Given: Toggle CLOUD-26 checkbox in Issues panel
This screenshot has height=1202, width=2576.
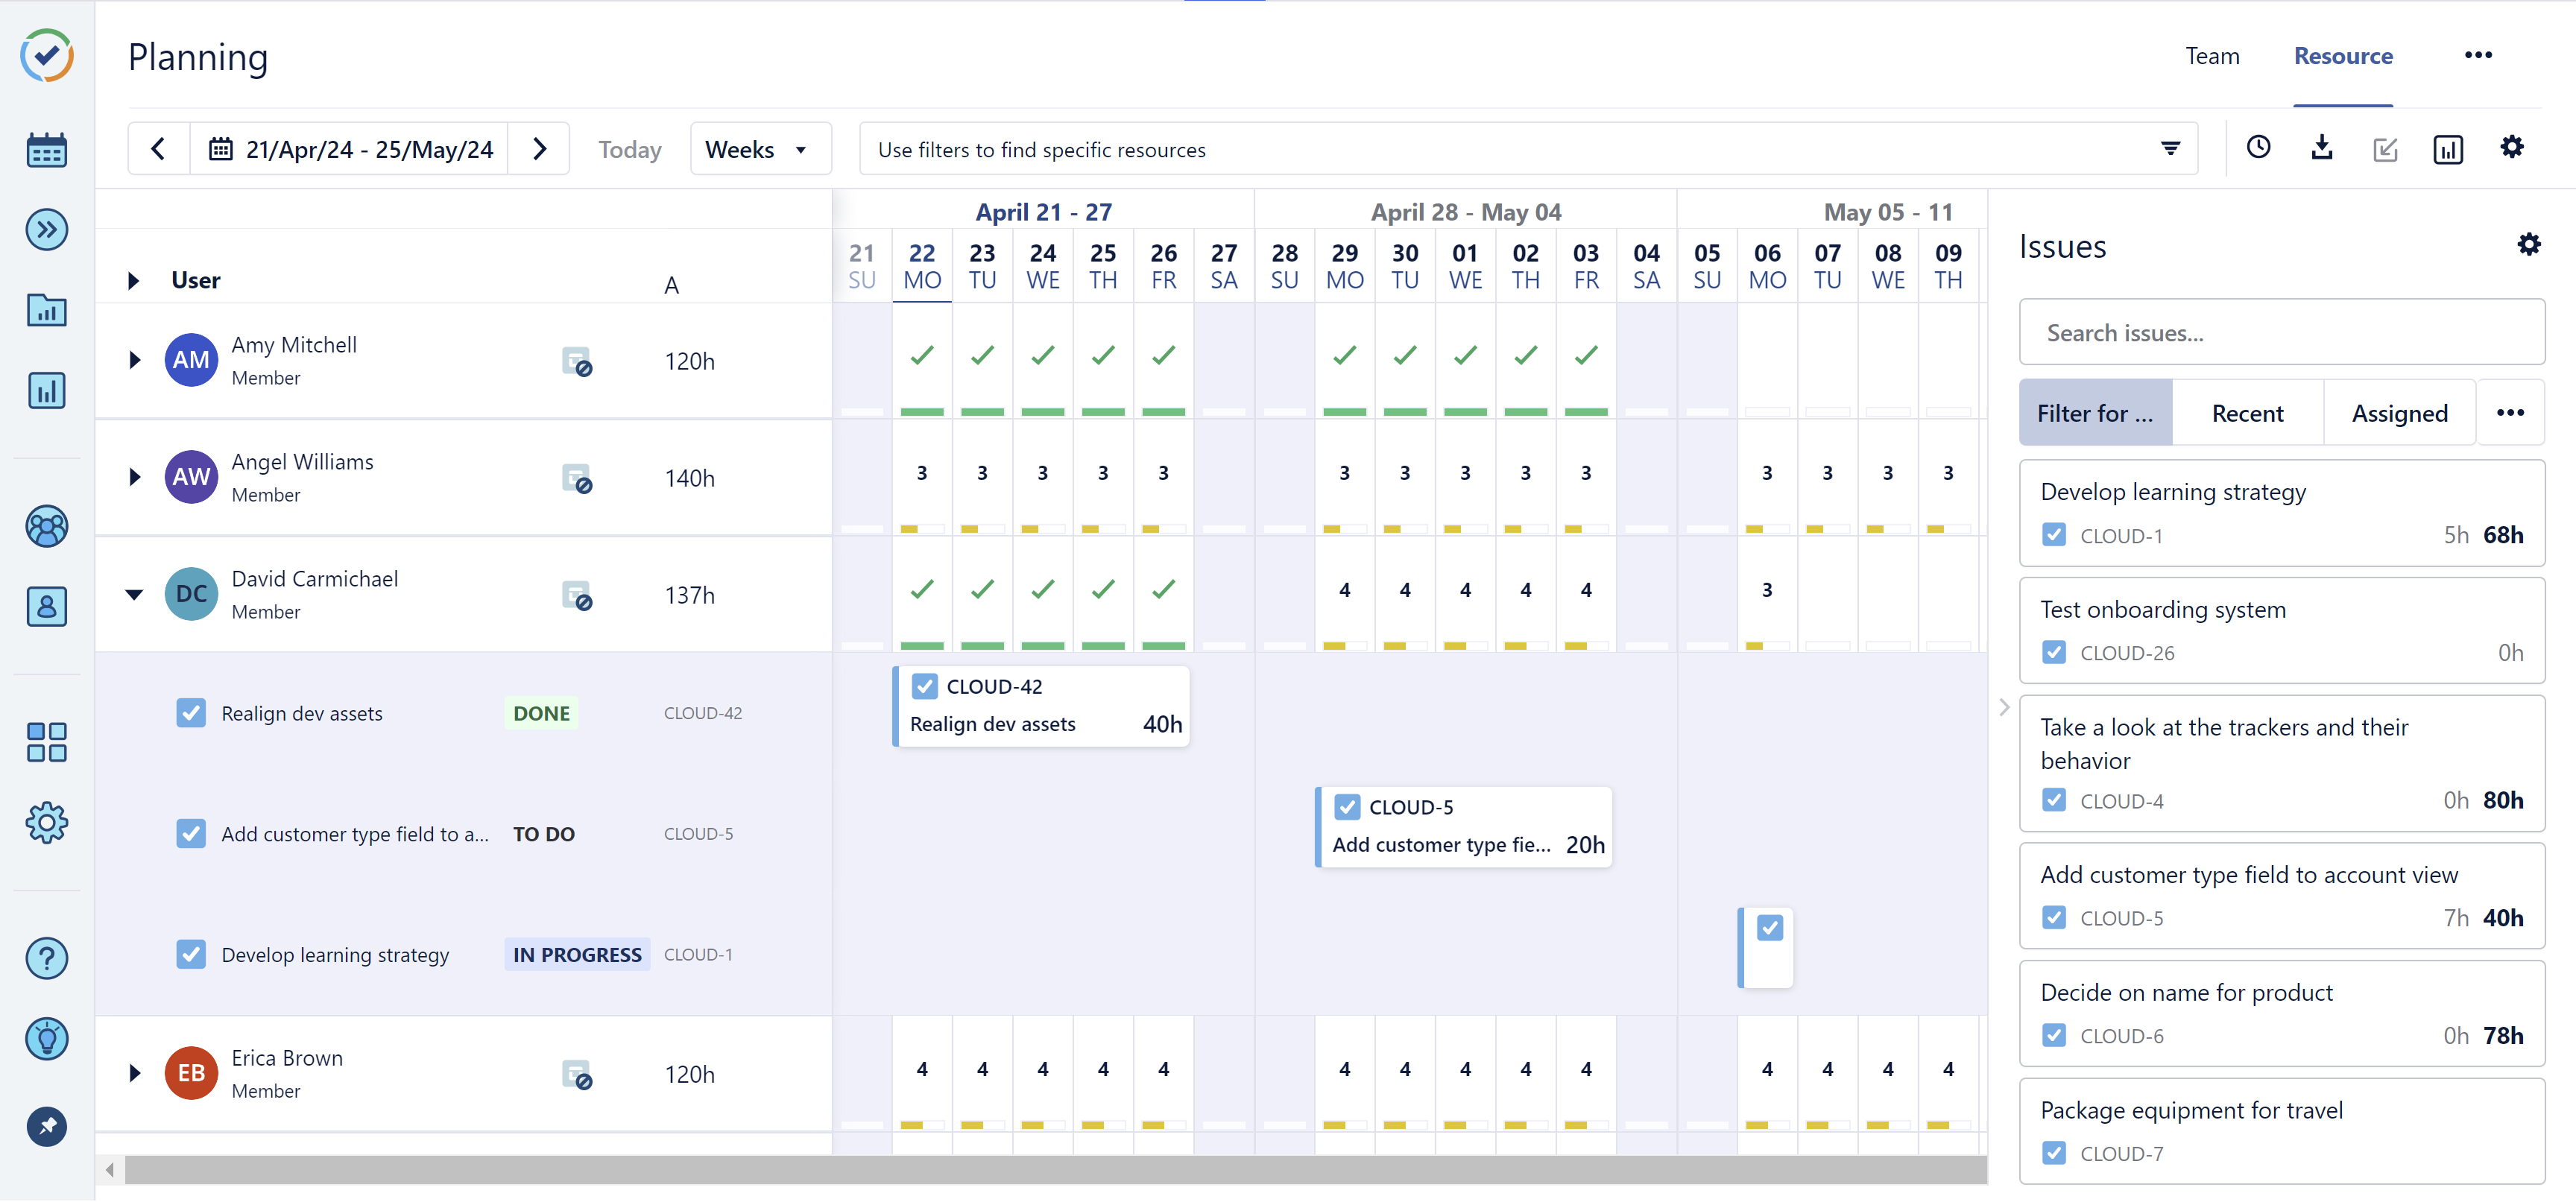Looking at the screenshot, I should click(x=2054, y=653).
